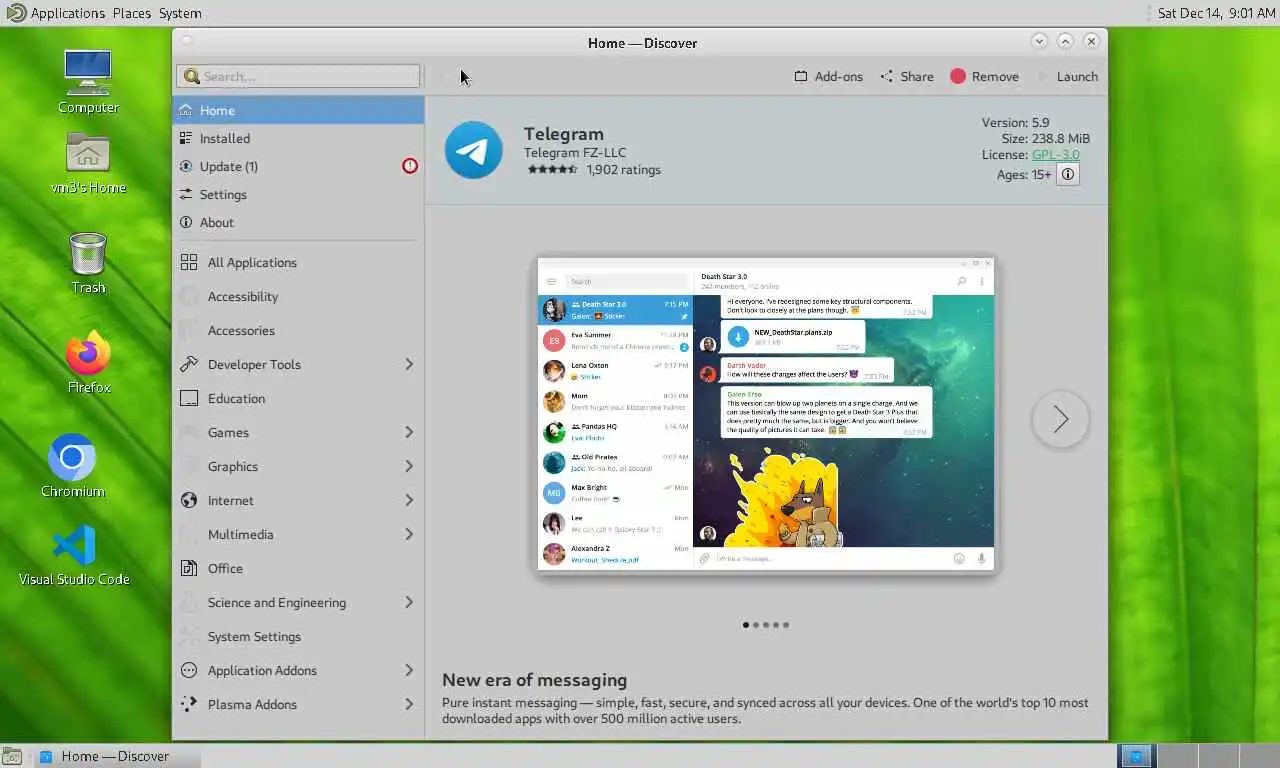Click the red Remove circle icon
Screen dimensions: 1280x768
958,76
